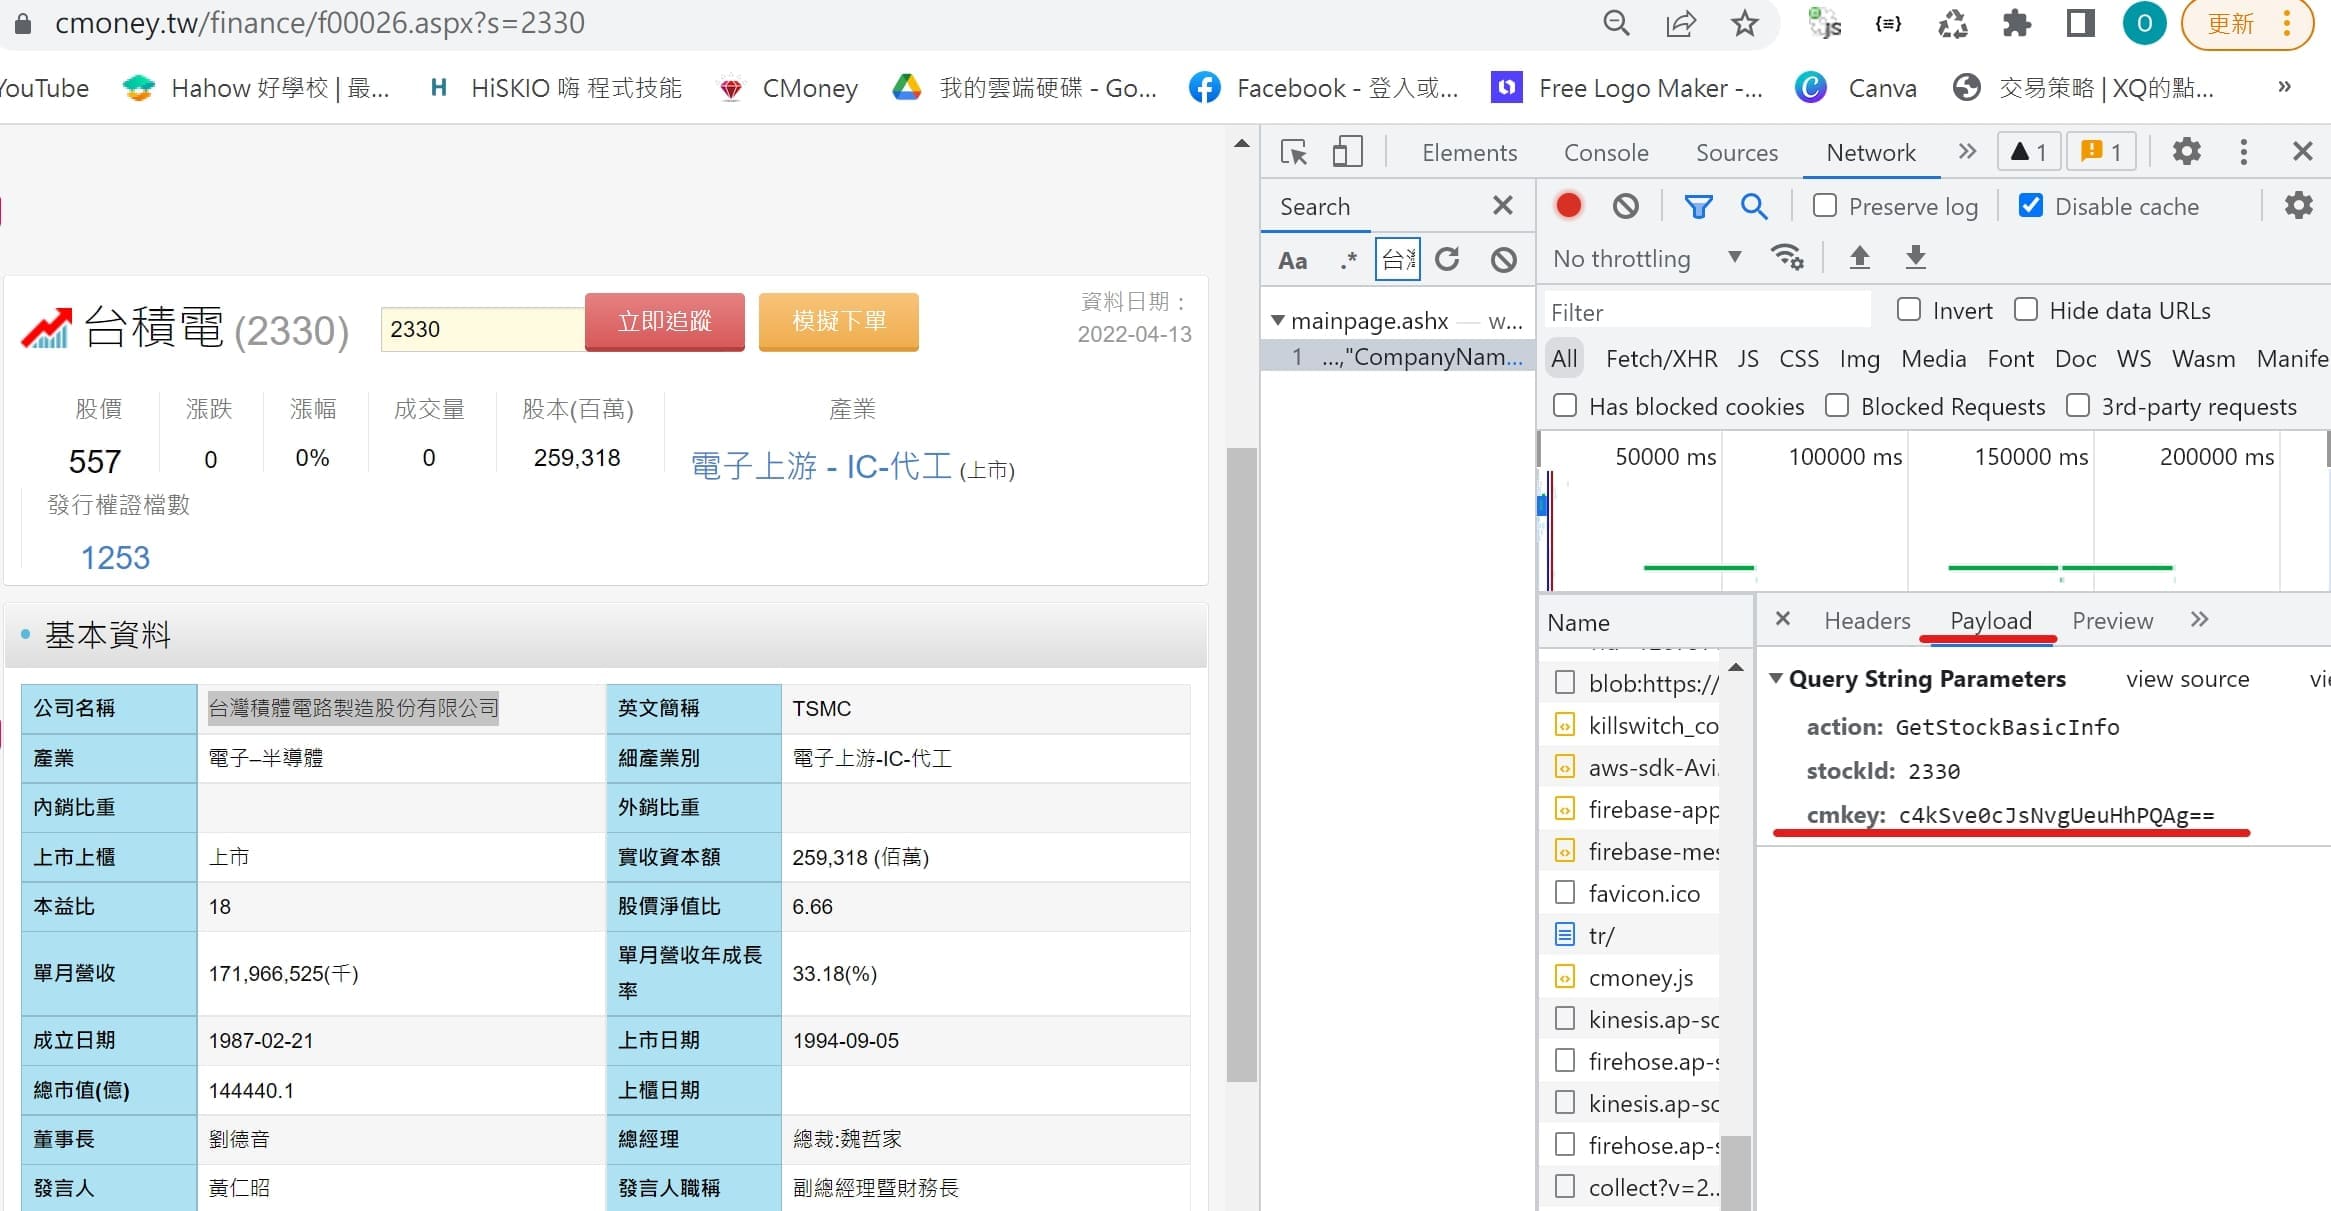The height and width of the screenshot is (1211, 2331).
Task: Check the Invert filter checkbox
Action: [1909, 309]
